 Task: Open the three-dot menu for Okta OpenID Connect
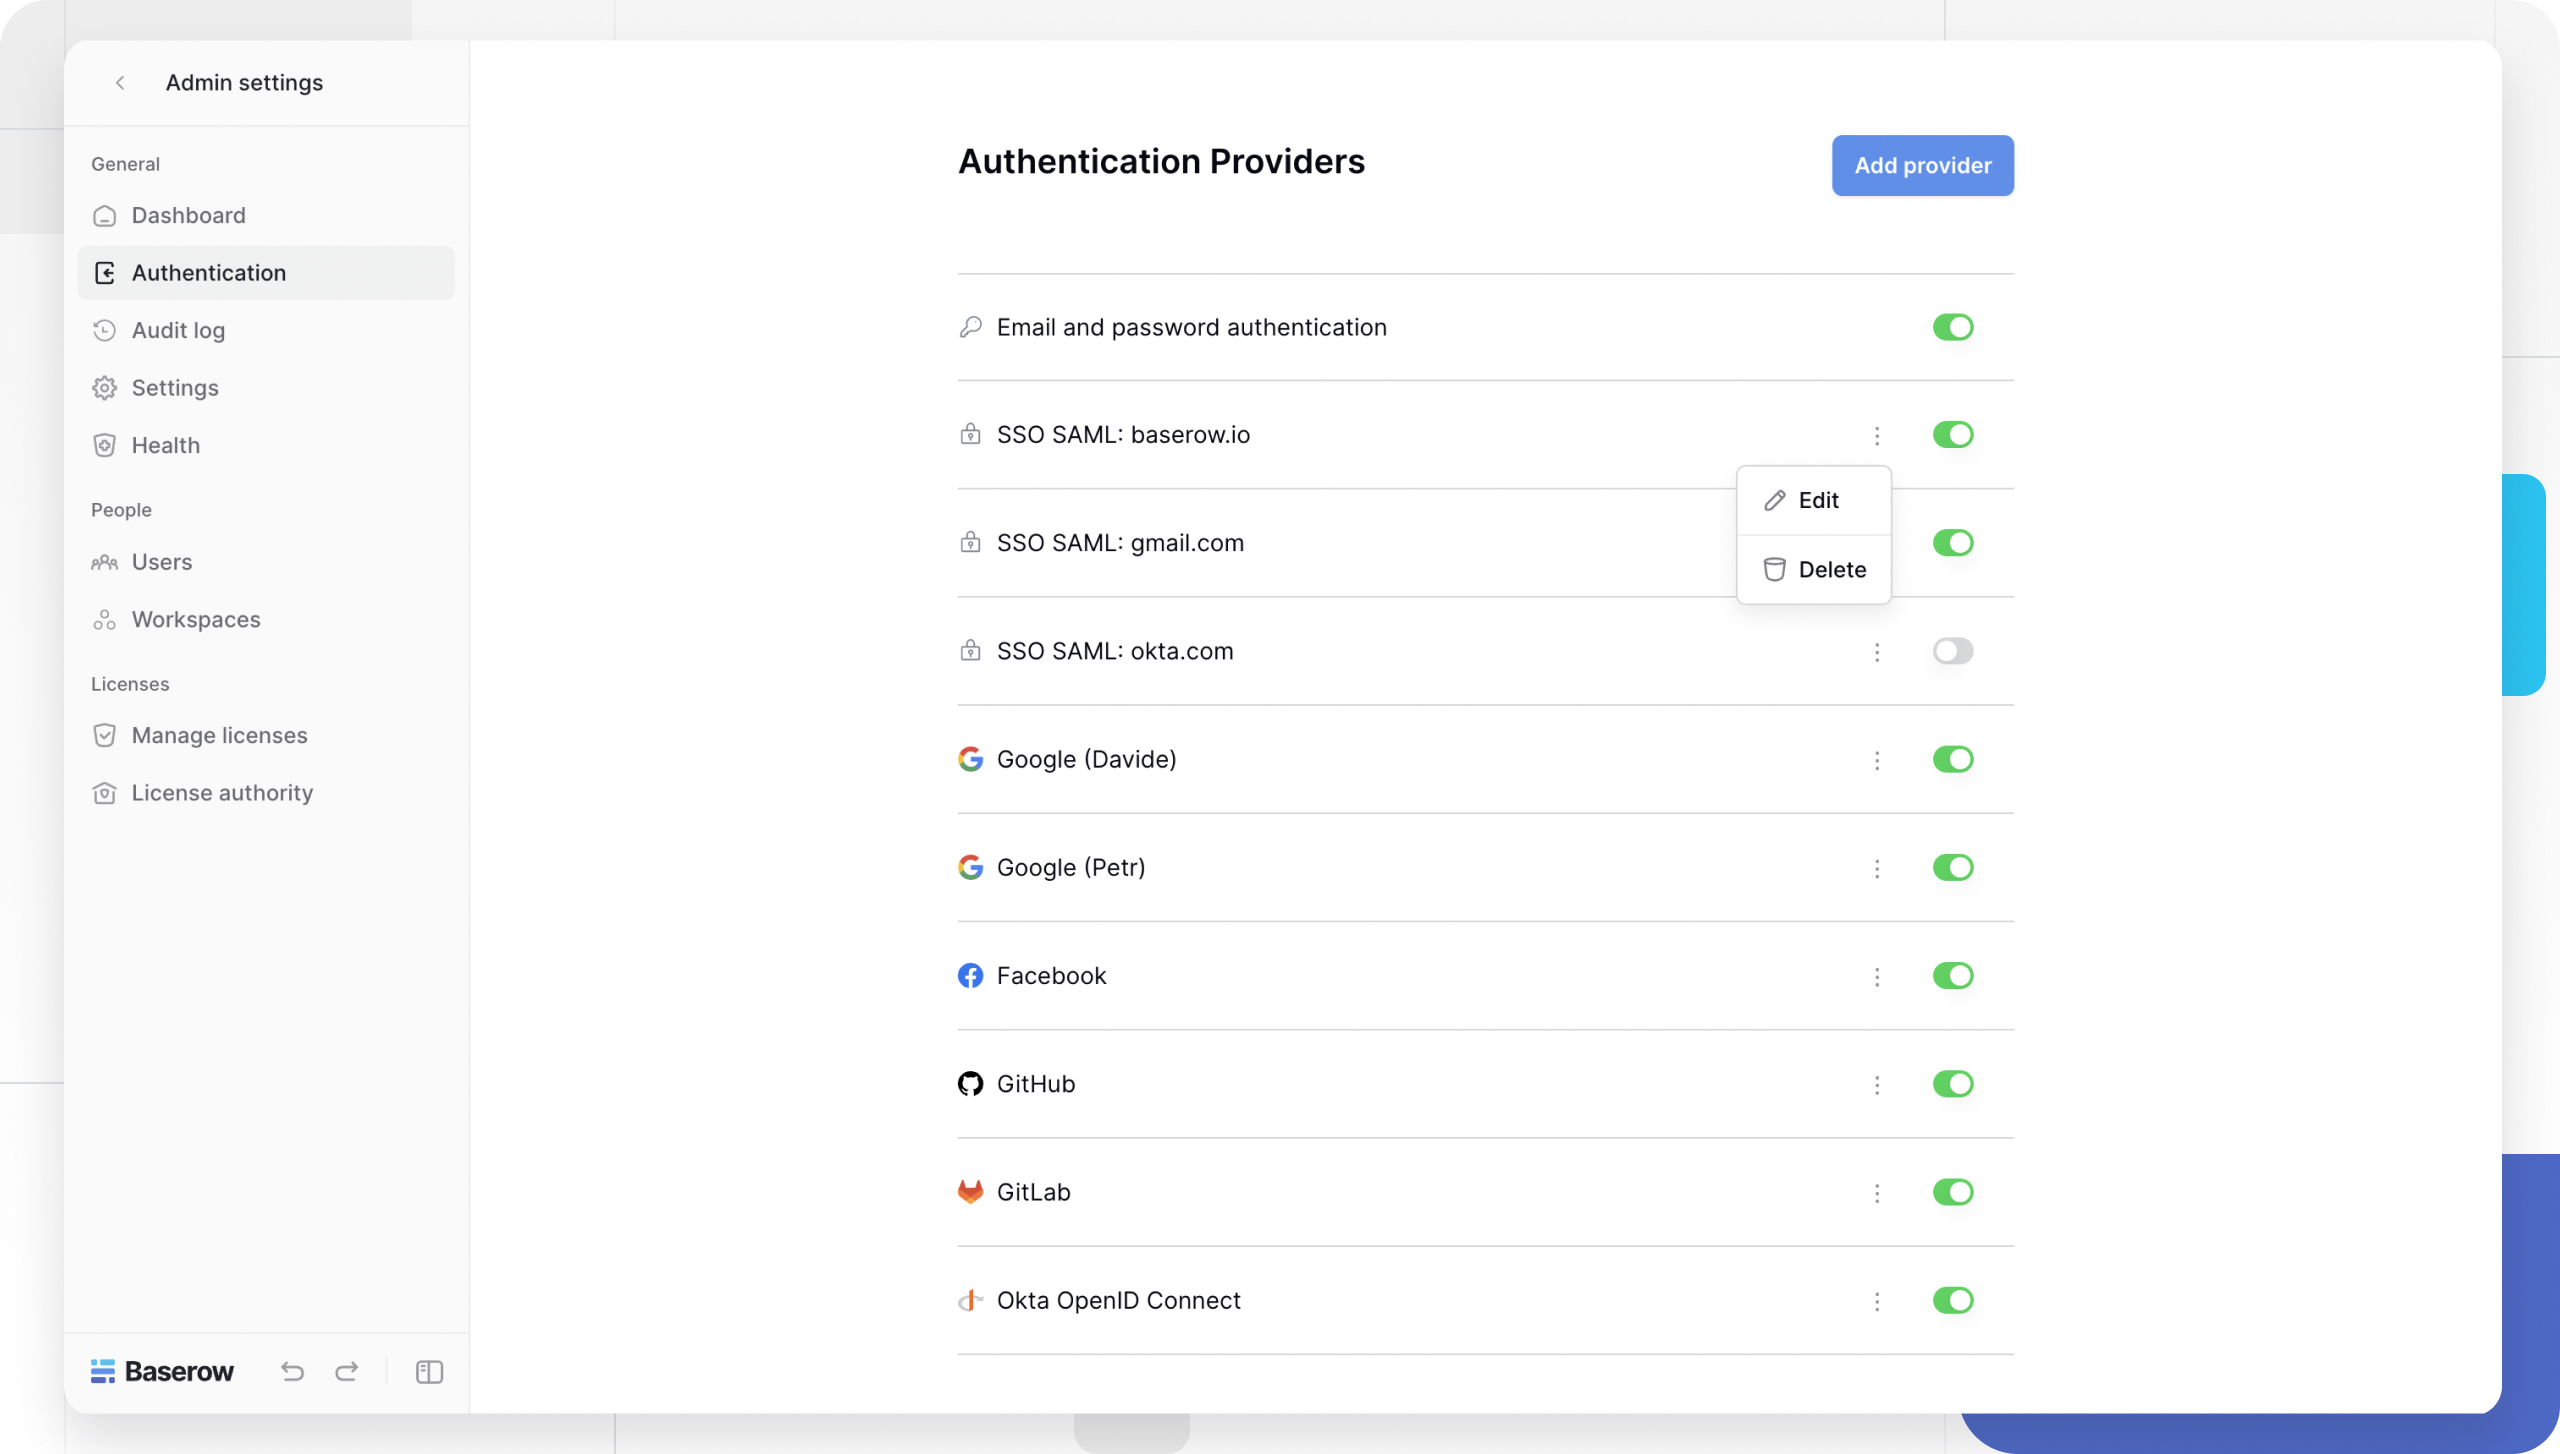click(x=1877, y=1300)
